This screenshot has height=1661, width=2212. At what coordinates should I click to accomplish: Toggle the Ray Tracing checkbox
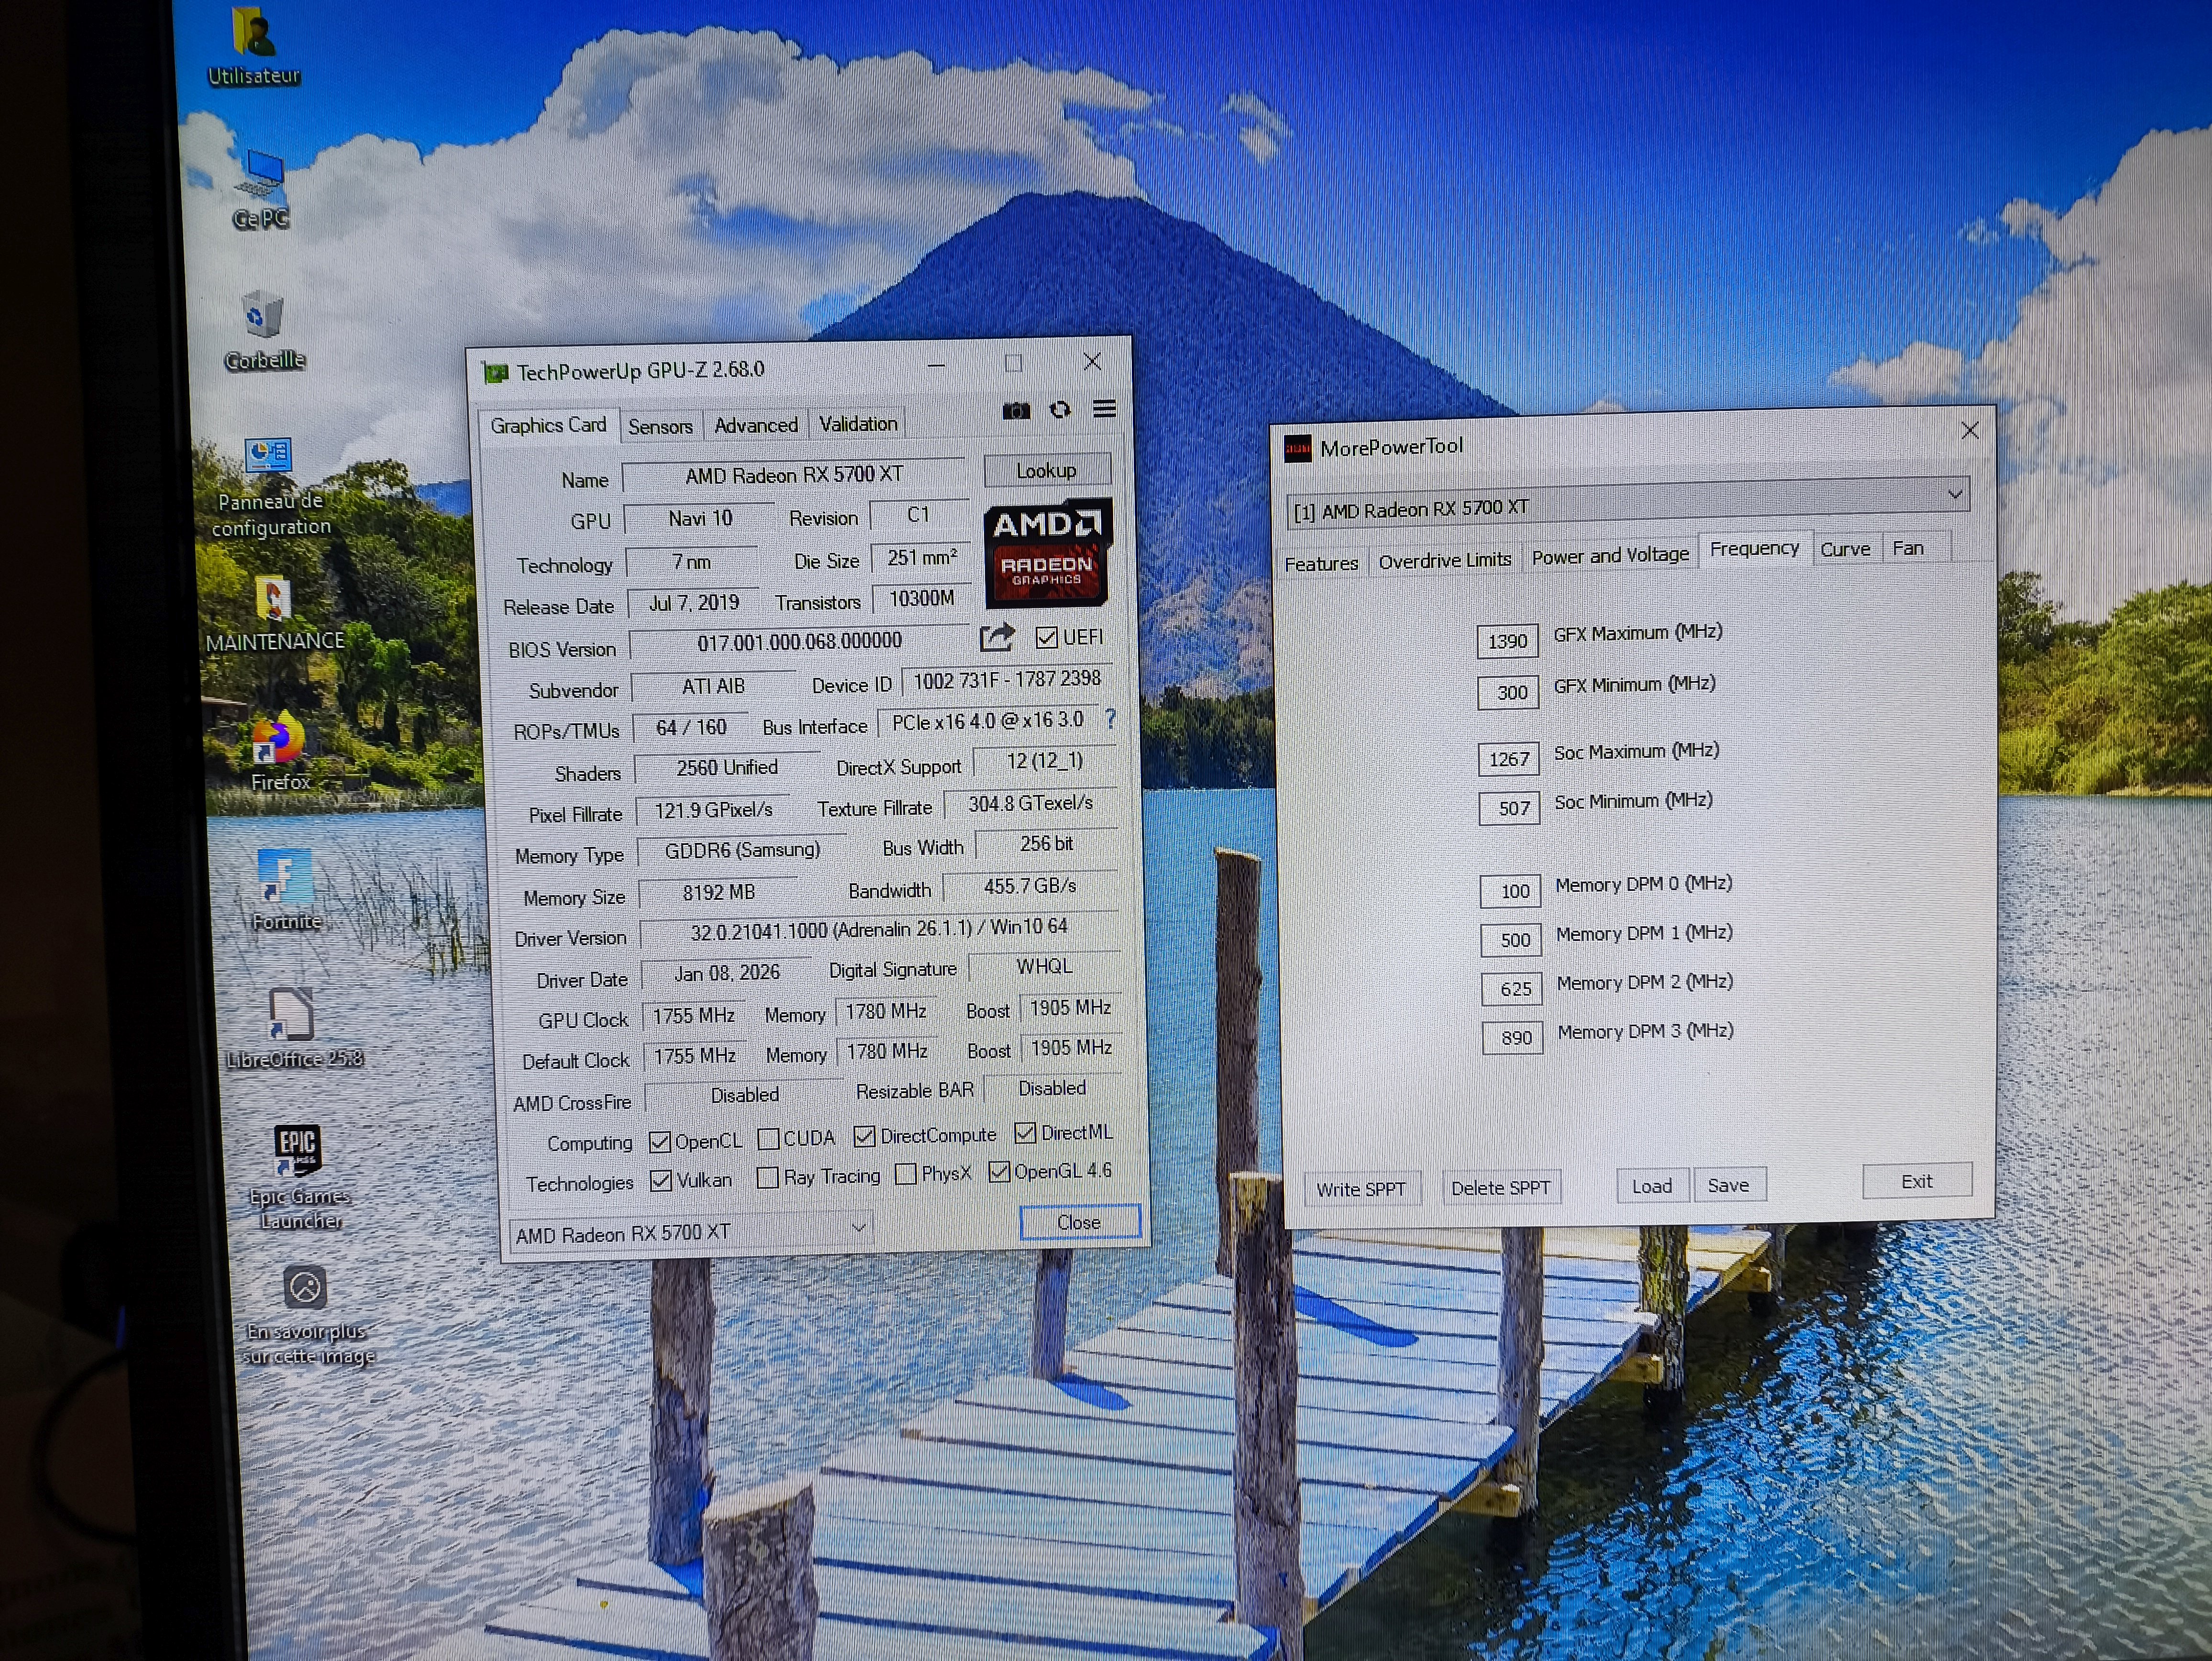coord(768,1177)
